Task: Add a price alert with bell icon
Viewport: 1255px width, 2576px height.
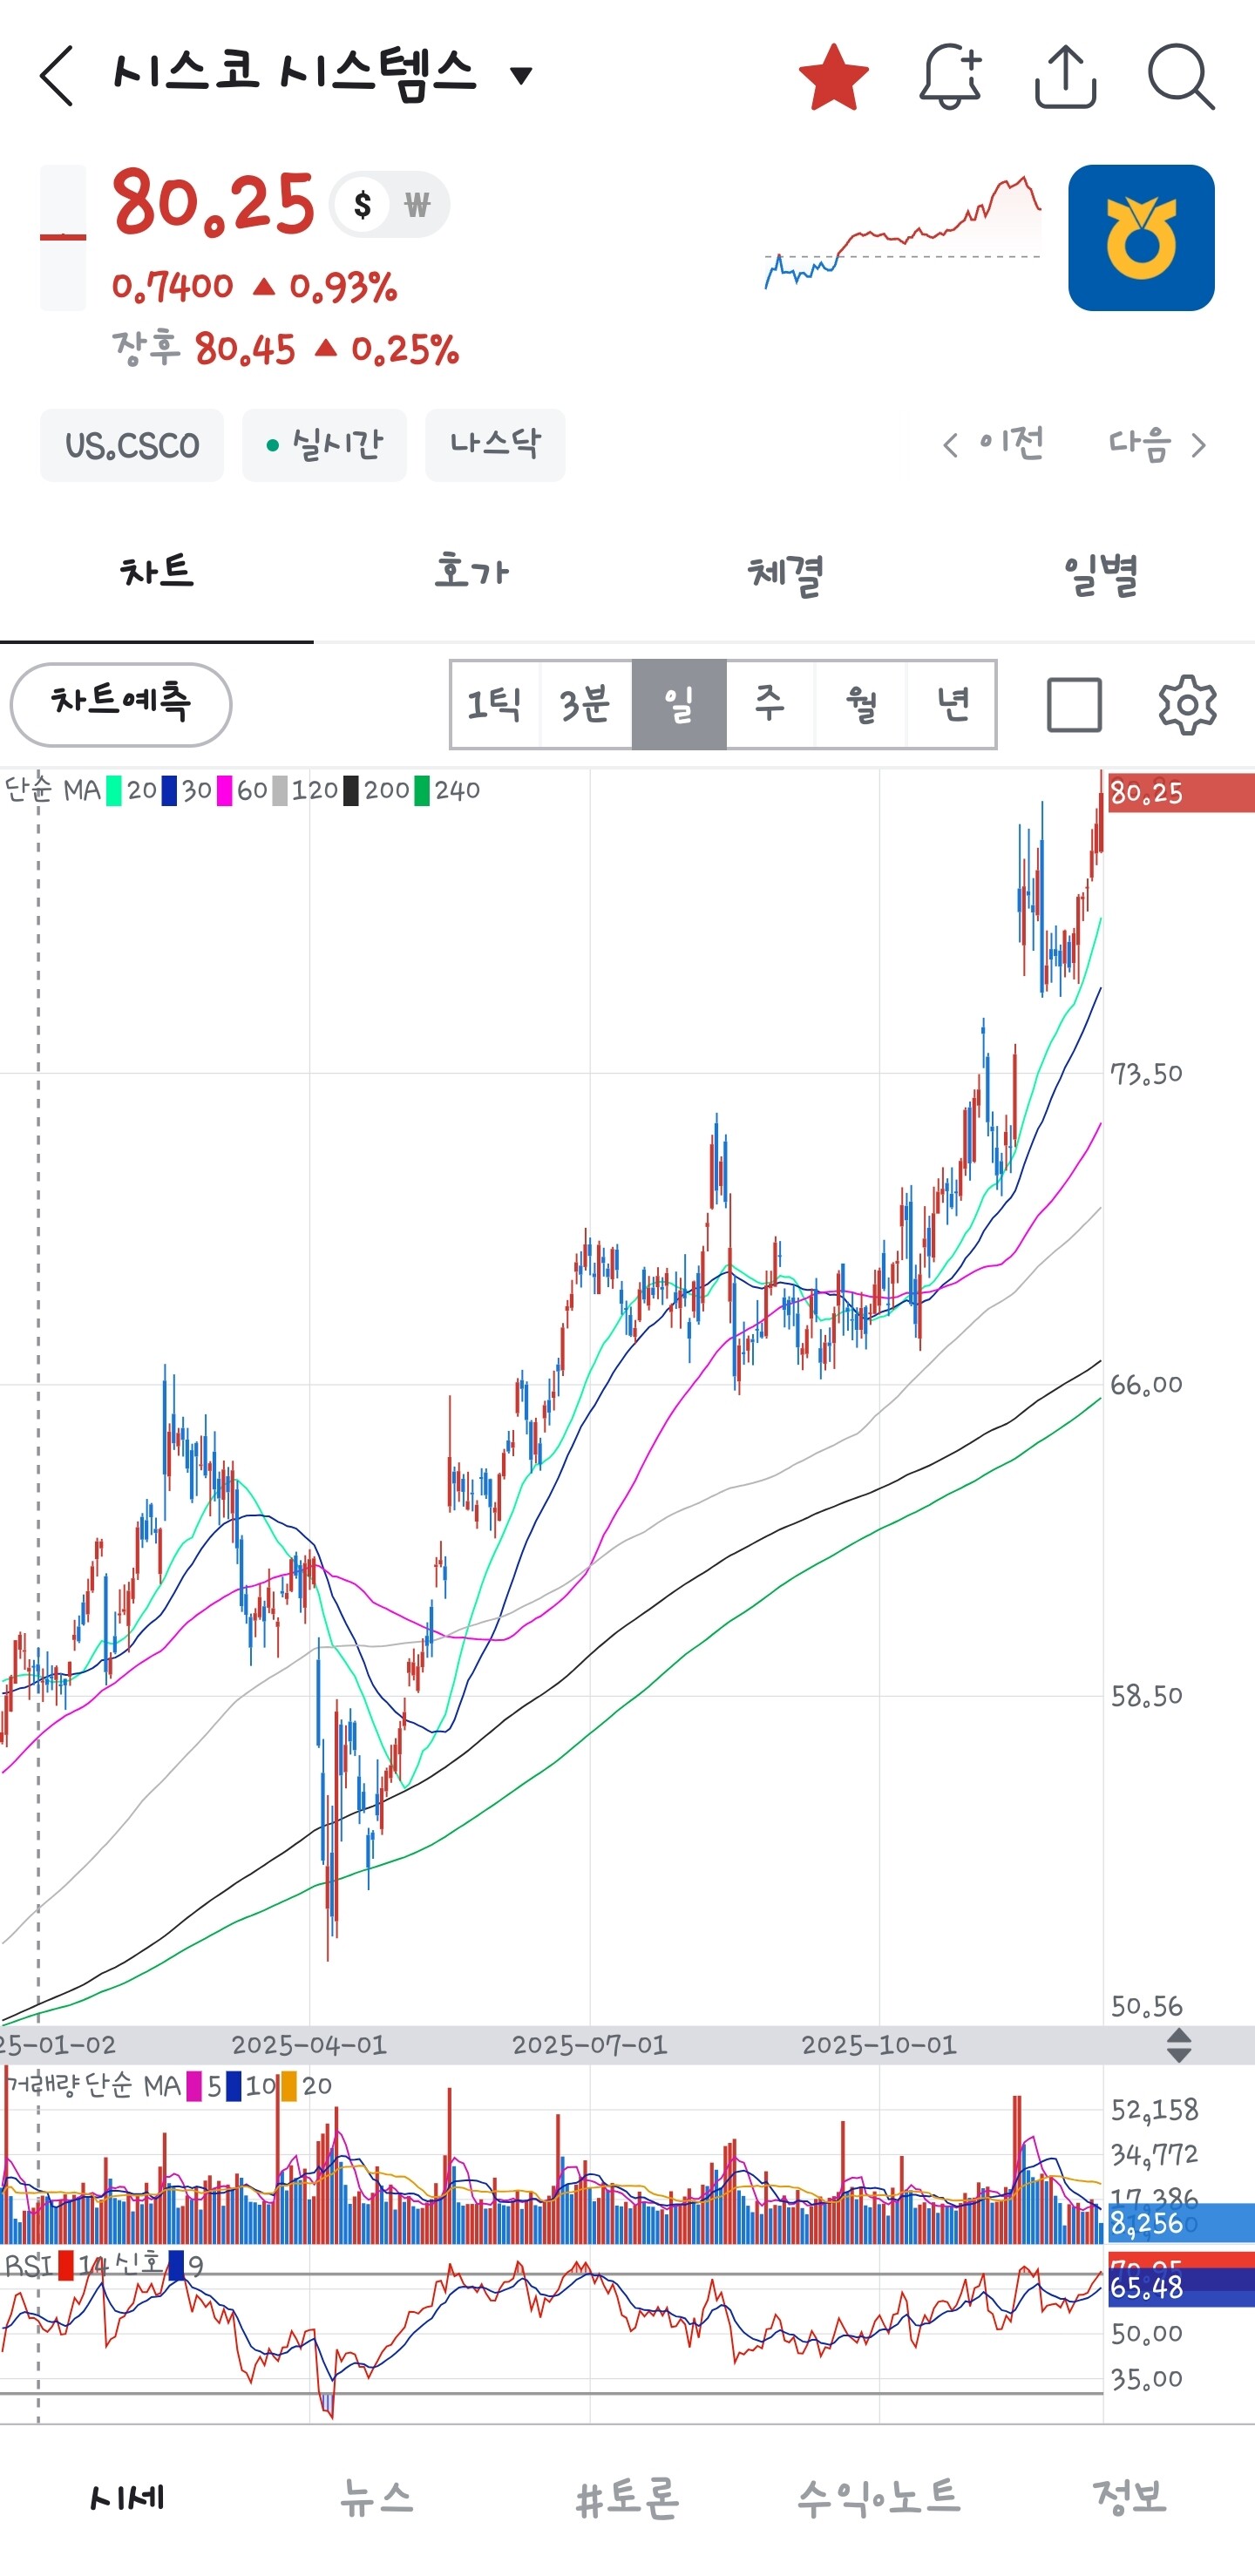Action: click(950, 76)
